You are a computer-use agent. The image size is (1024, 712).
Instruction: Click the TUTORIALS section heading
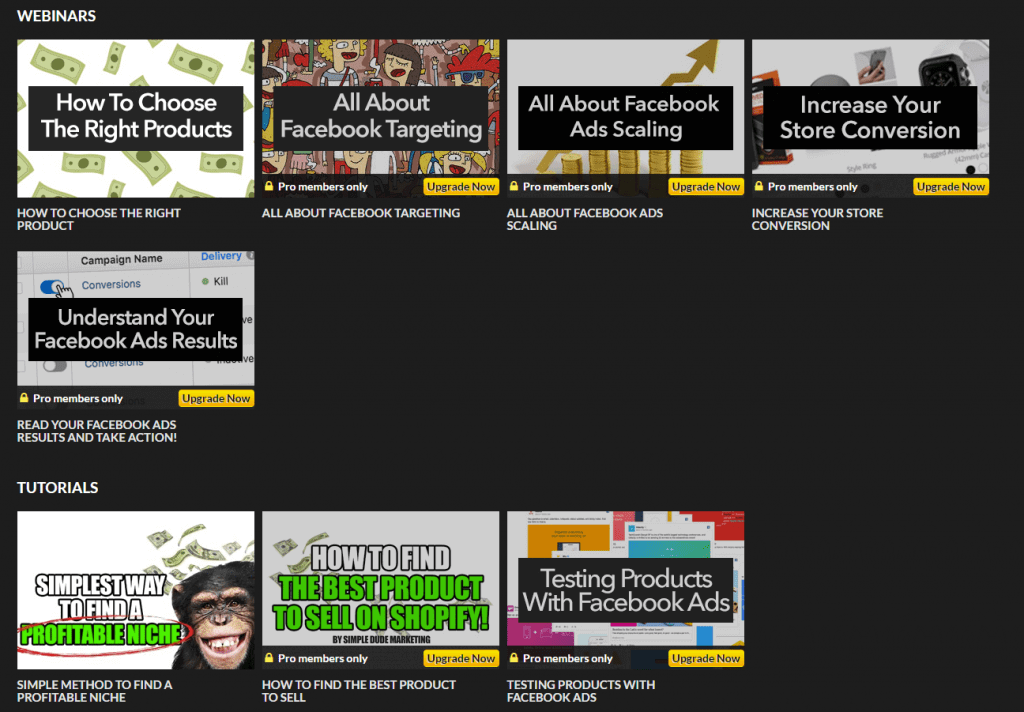57,487
